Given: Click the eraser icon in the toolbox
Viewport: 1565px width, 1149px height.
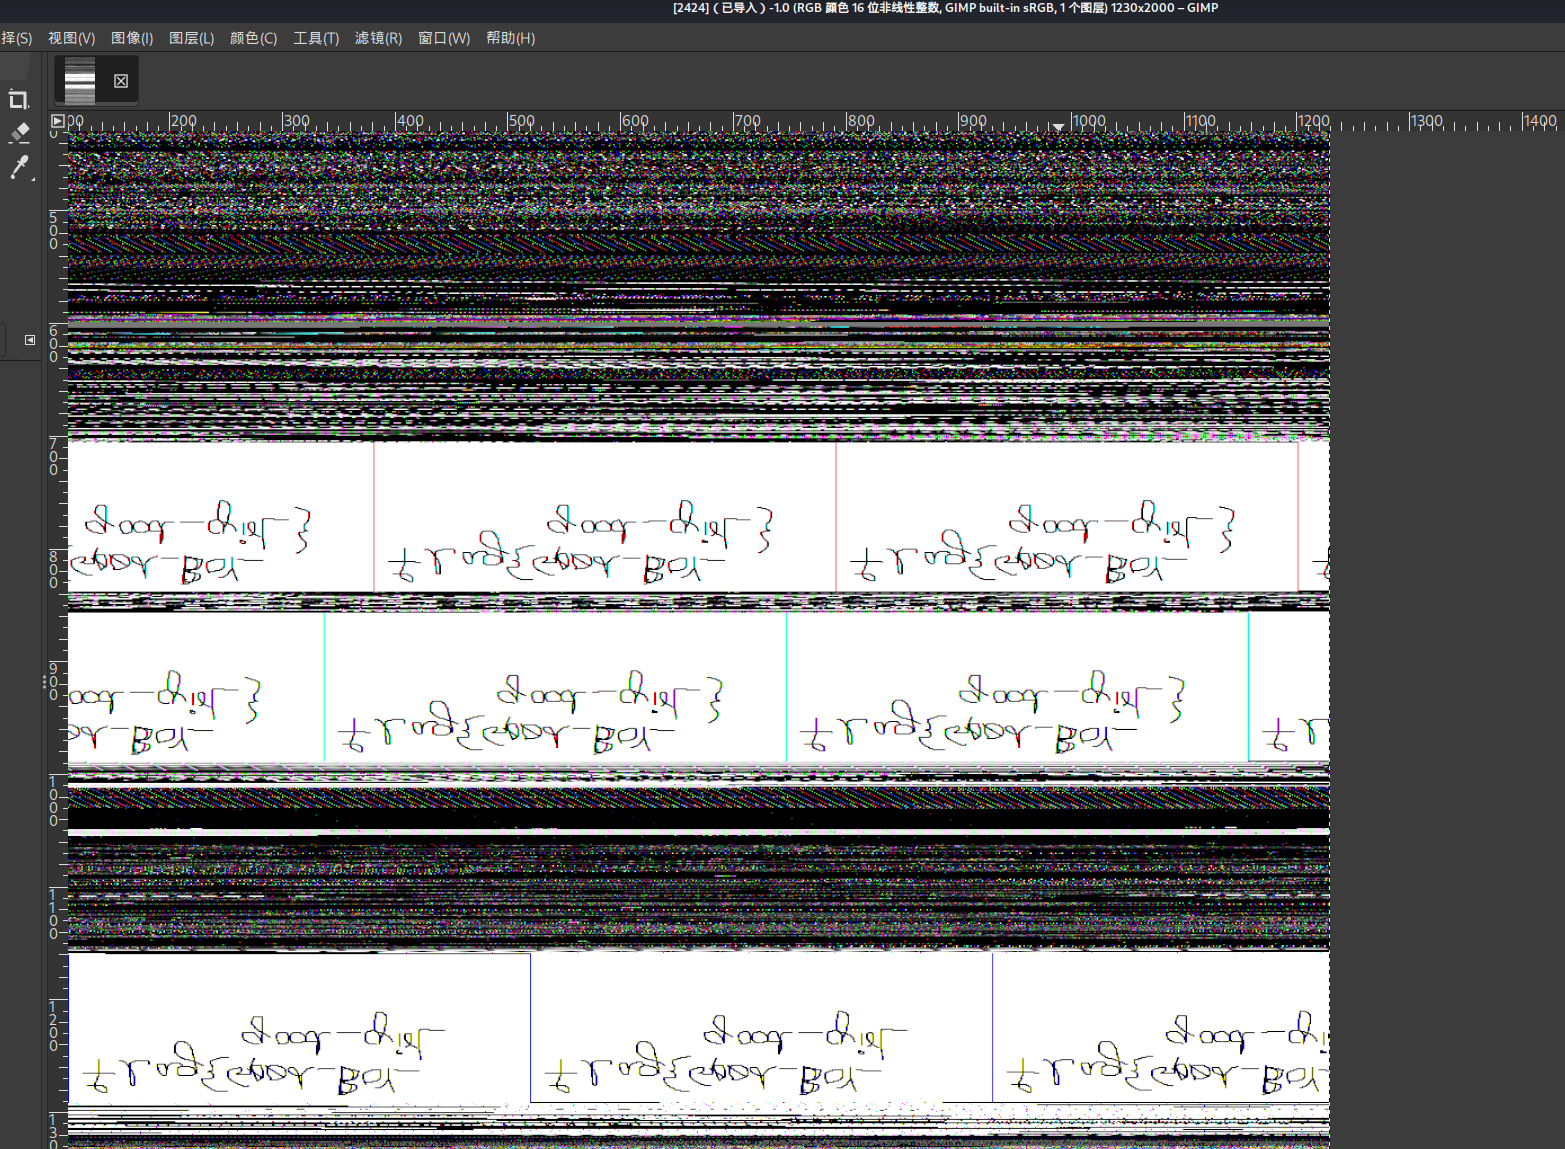Looking at the screenshot, I should coord(17,133).
